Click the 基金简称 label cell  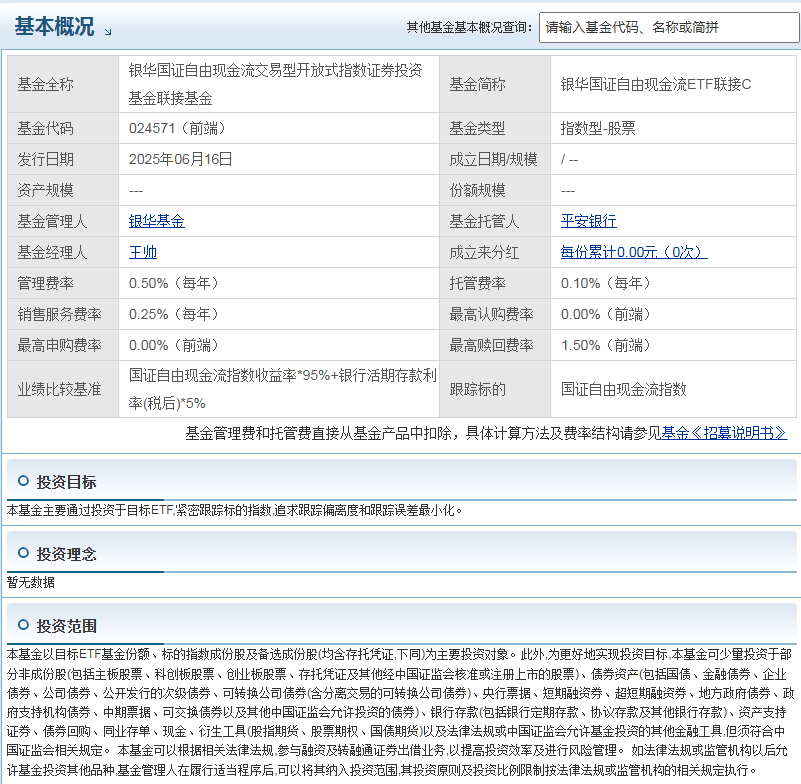(x=495, y=84)
